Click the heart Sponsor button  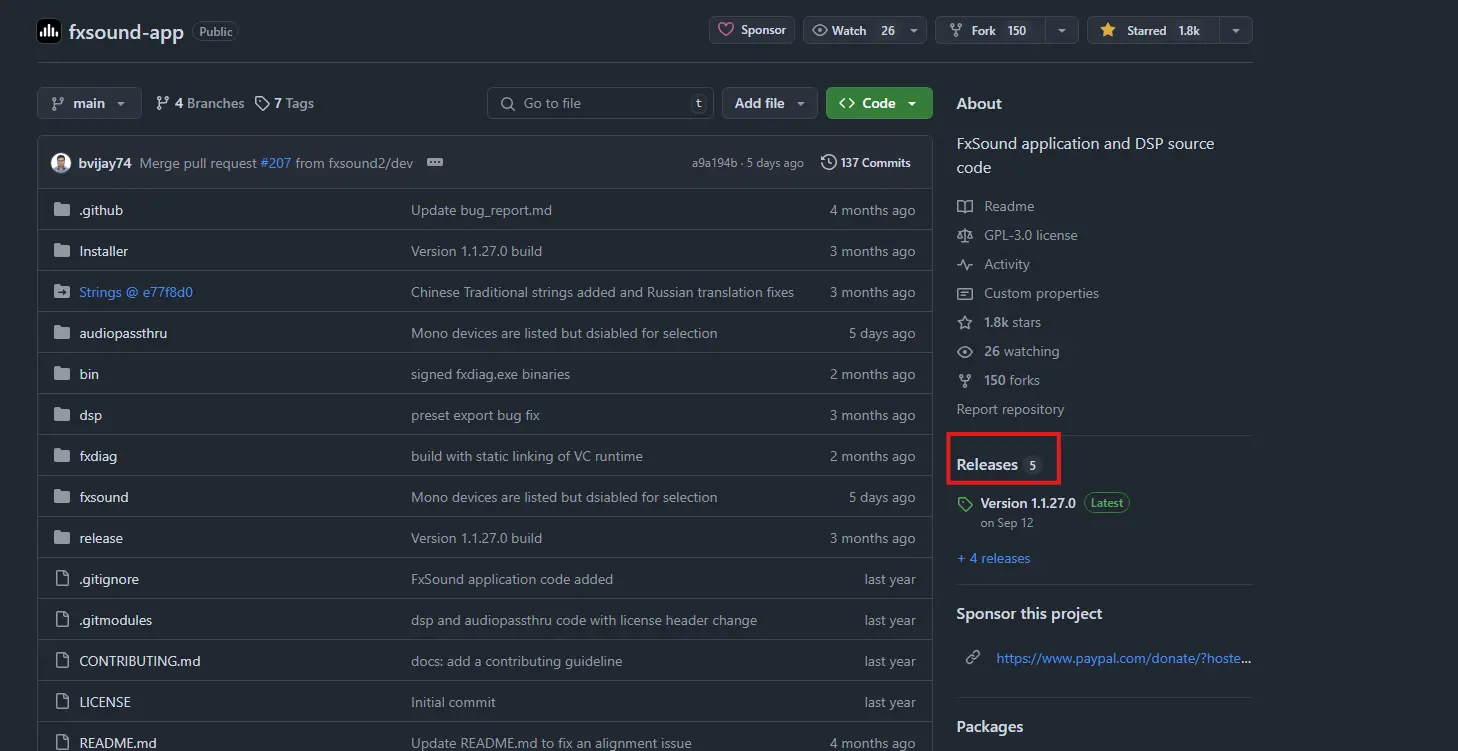coord(752,30)
